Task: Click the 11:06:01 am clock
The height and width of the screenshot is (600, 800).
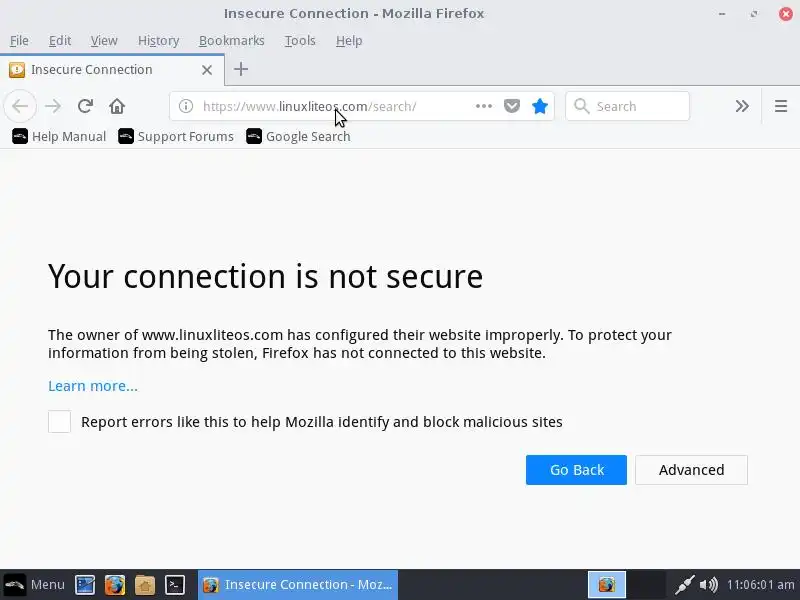Action: click(x=760, y=585)
